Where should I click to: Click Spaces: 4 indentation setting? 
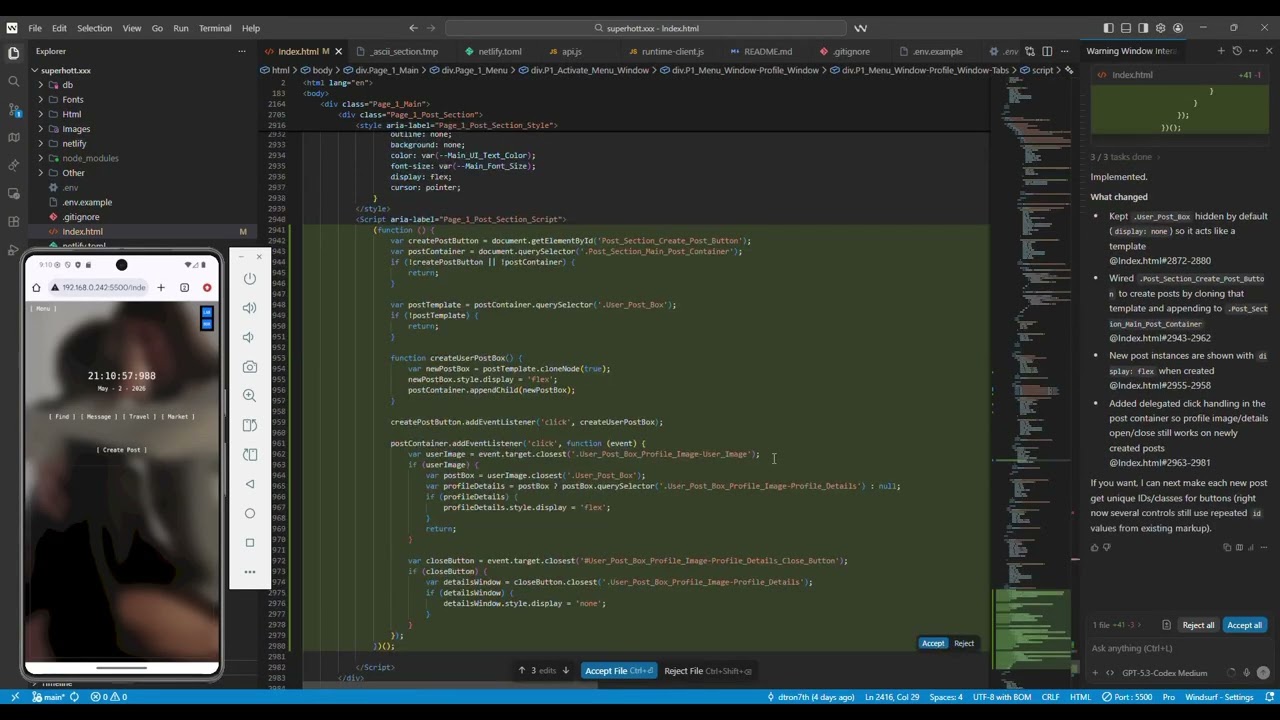[x=945, y=697]
